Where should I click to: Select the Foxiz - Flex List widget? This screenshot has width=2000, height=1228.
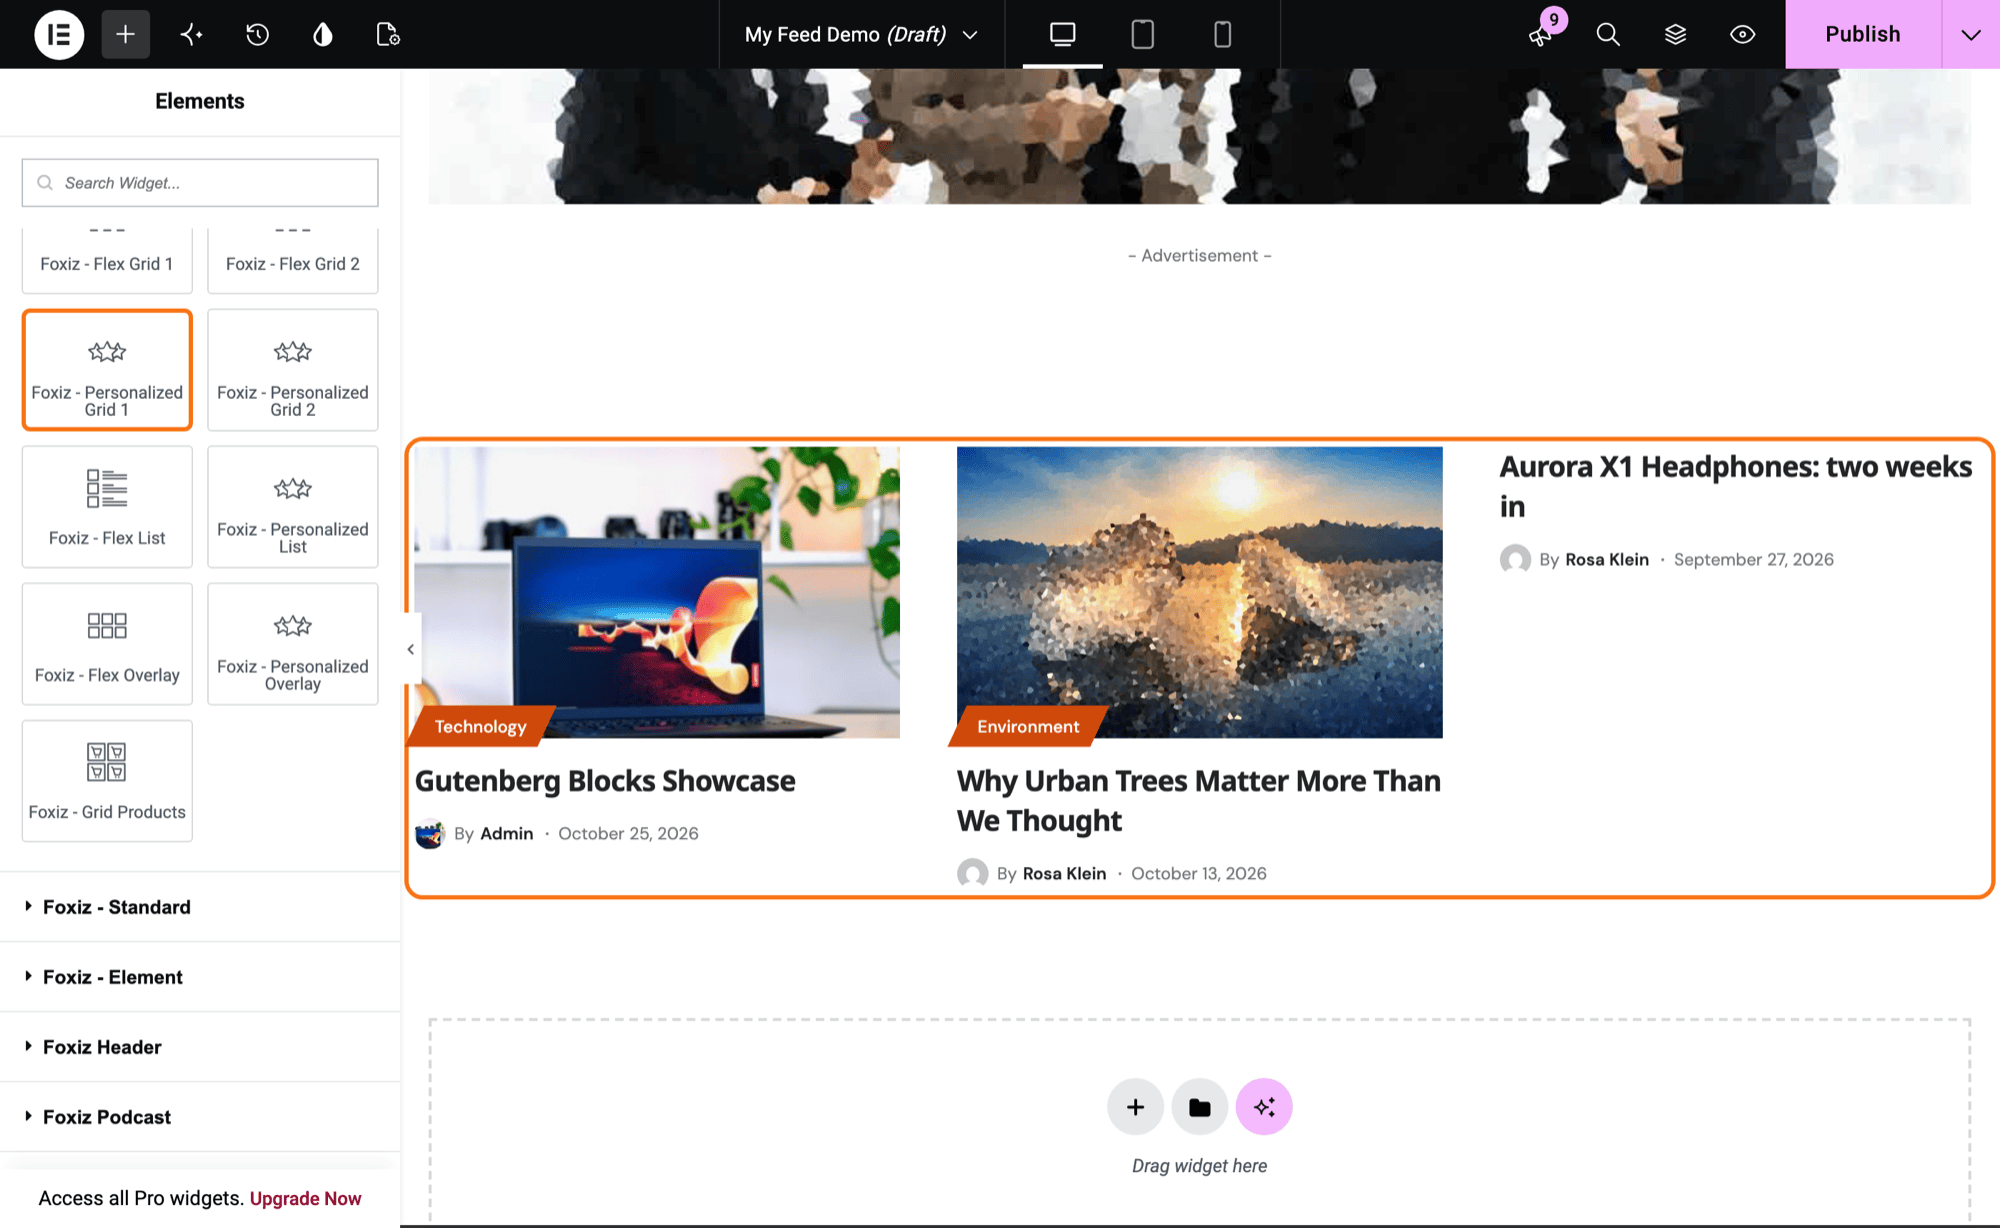(x=107, y=507)
